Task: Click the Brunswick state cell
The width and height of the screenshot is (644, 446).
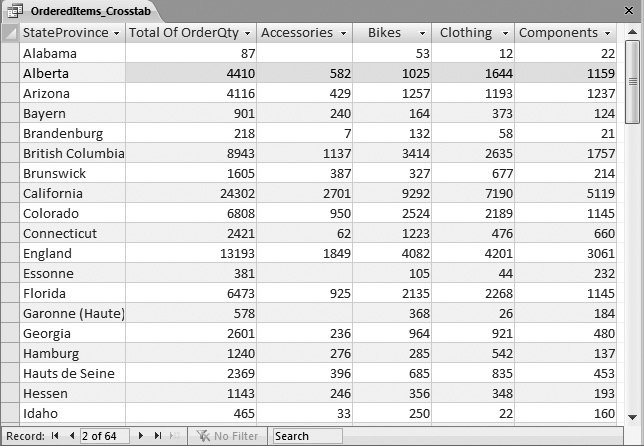Action: pyautogui.click(x=72, y=173)
